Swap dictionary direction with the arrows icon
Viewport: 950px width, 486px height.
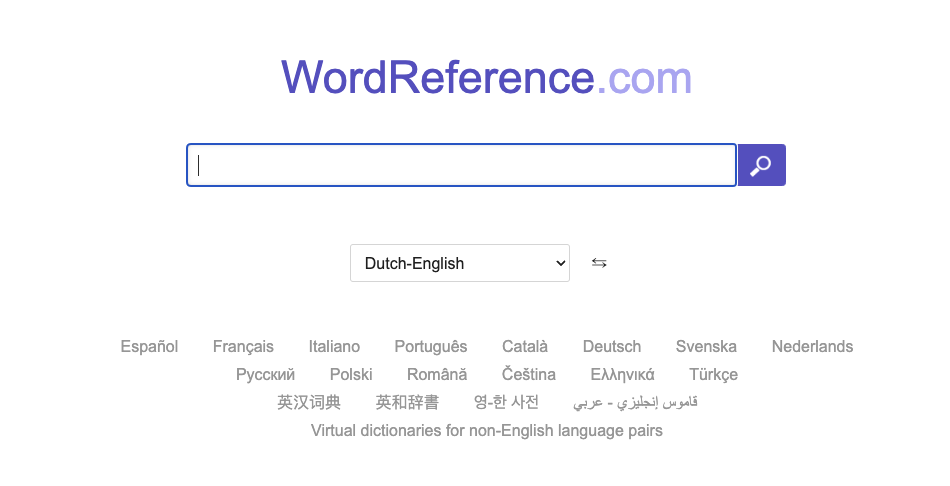click(599, 263)
